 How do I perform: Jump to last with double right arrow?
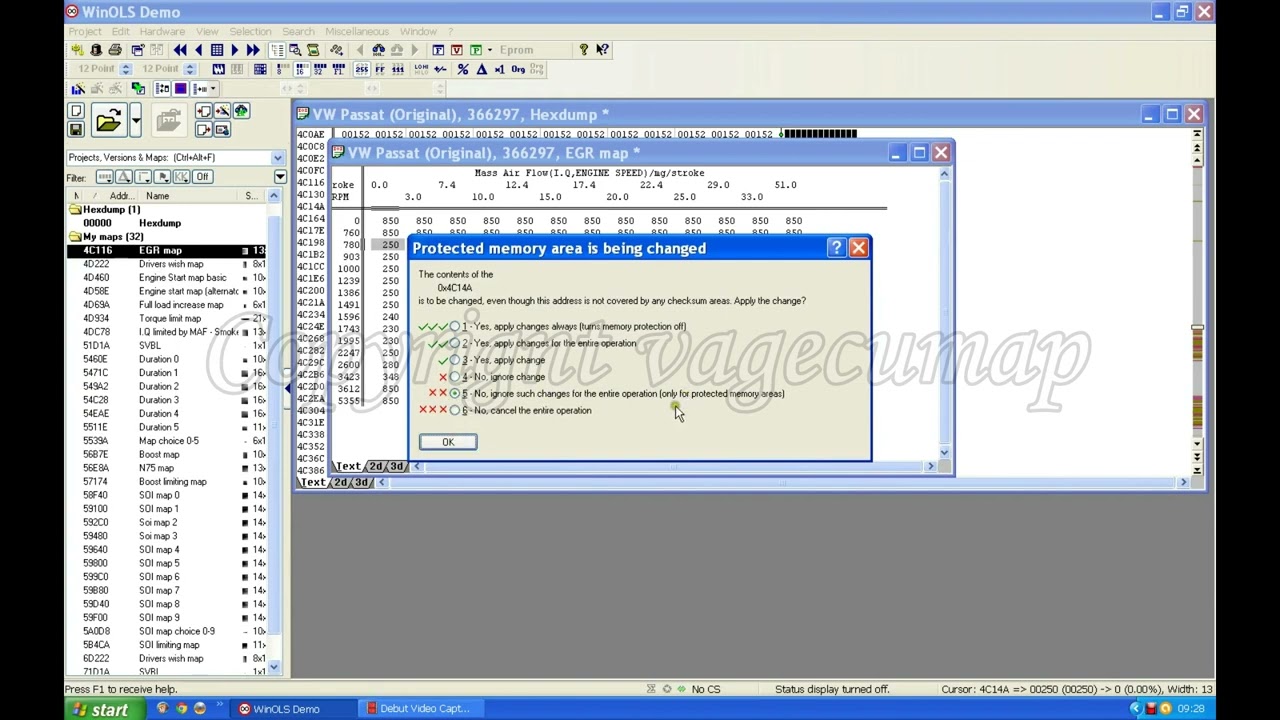click(253, 50)
